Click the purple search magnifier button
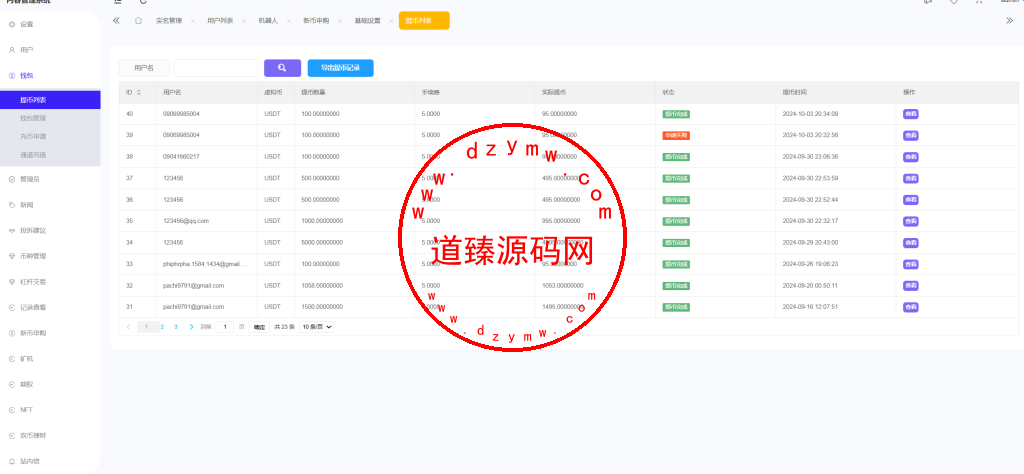1024x474 pixels. coord(282,68)
